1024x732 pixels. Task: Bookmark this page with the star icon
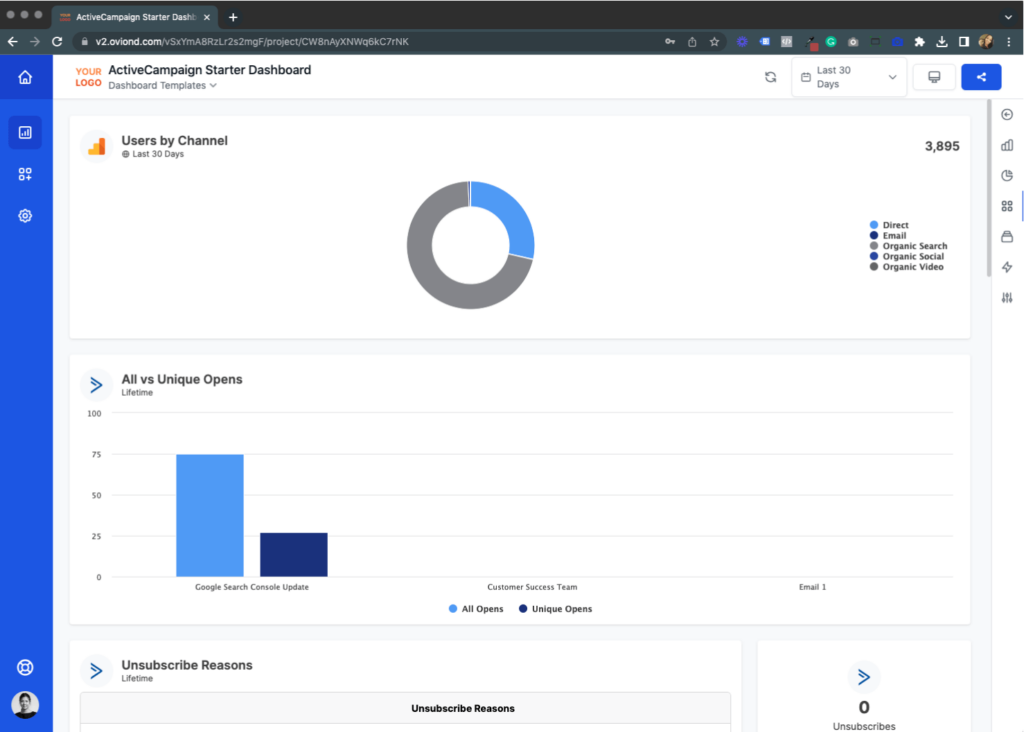714,41
